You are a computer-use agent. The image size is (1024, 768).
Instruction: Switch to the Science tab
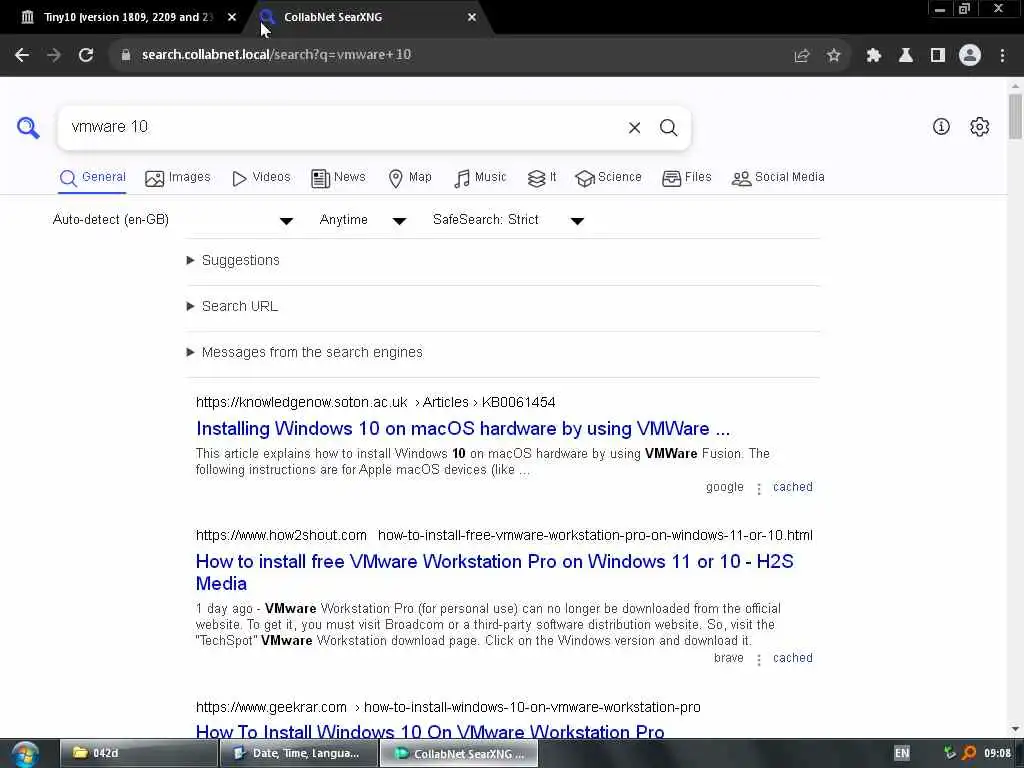[x=608, y=177]
